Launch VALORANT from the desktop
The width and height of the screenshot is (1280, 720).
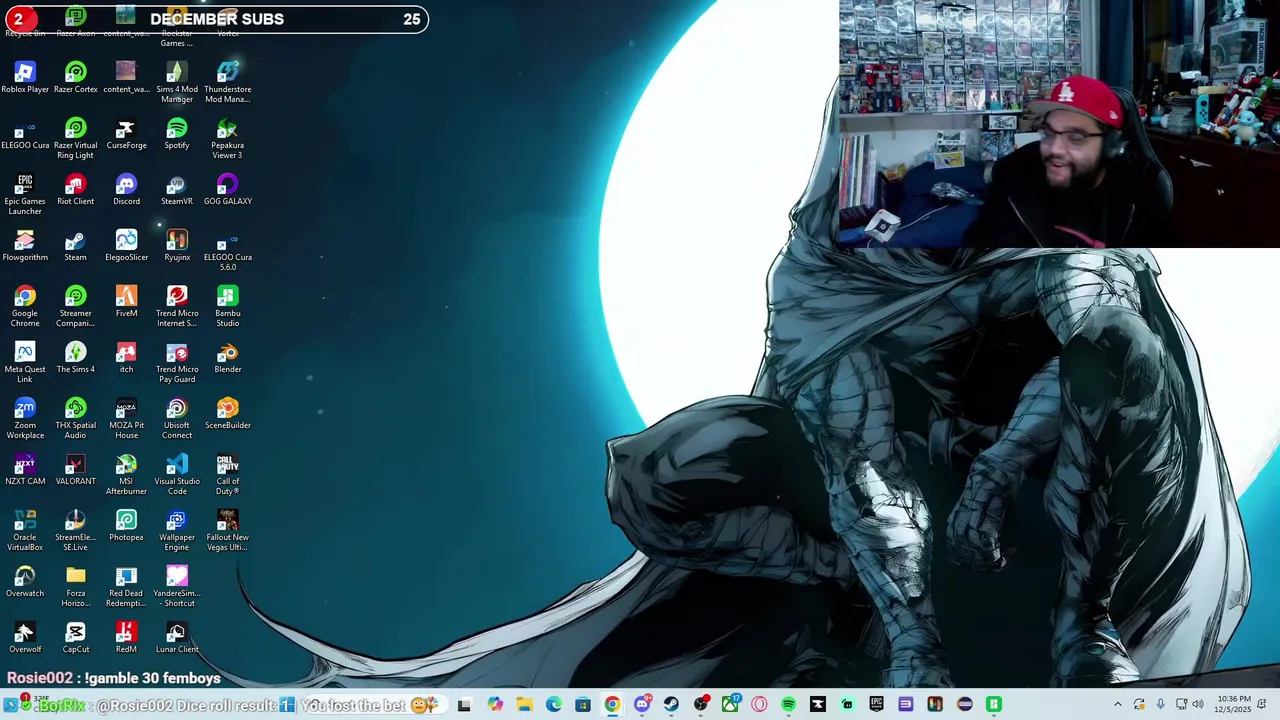coord(76,470)
